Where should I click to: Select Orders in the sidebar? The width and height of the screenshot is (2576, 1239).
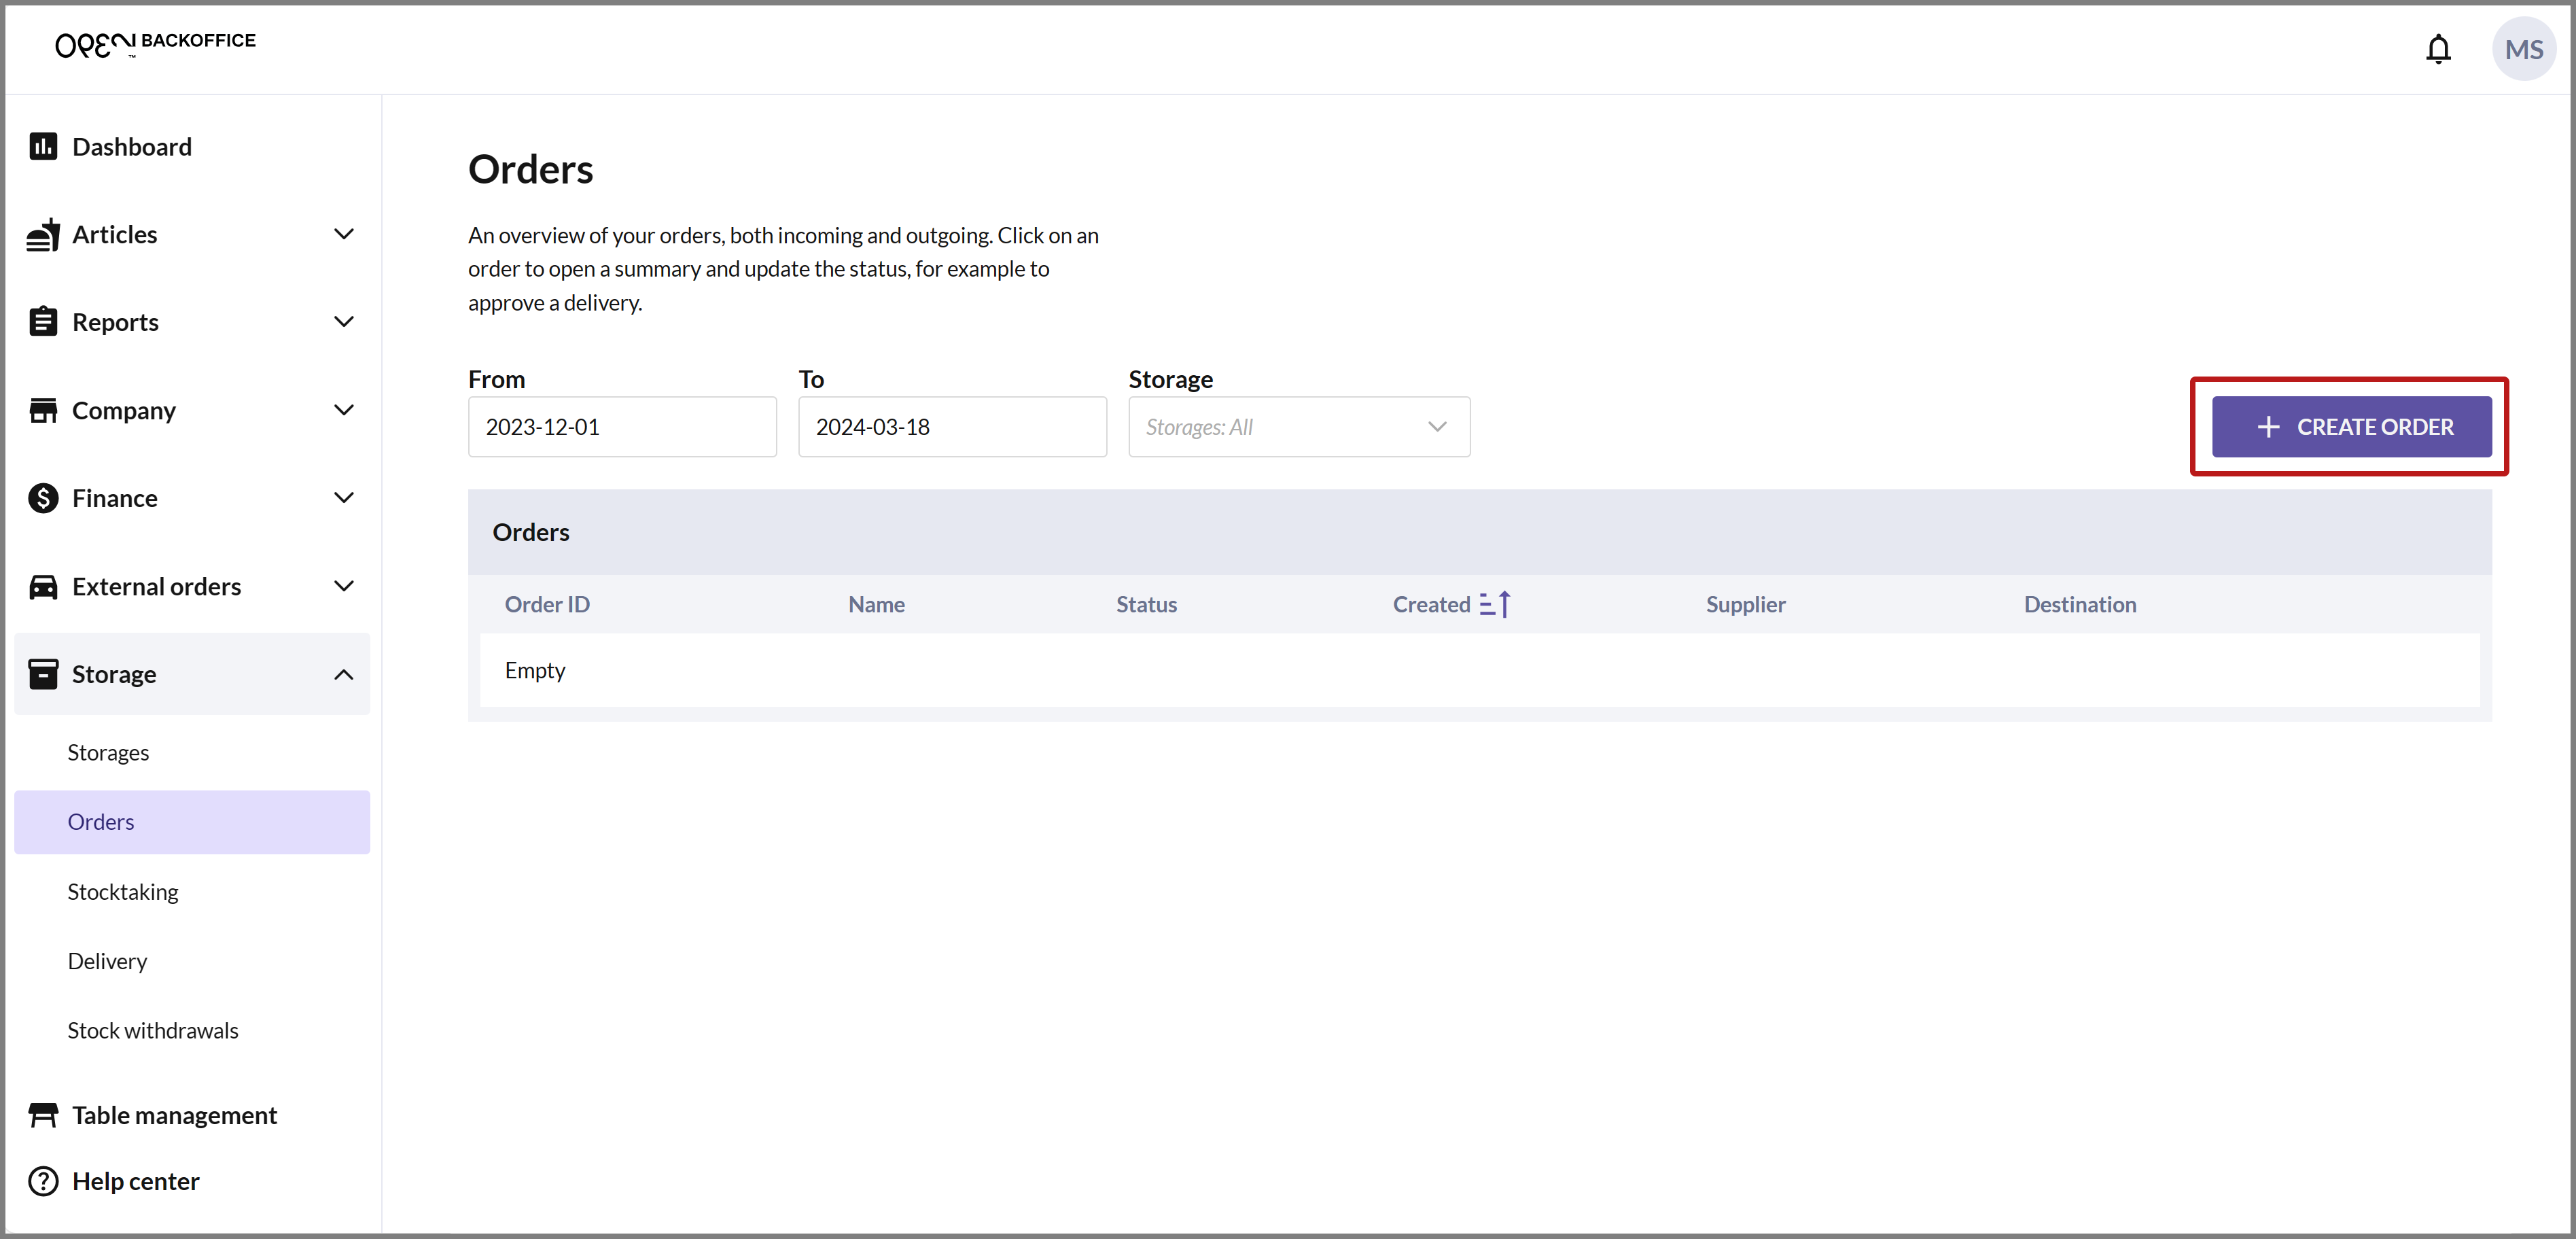click(x=192, y=822)
